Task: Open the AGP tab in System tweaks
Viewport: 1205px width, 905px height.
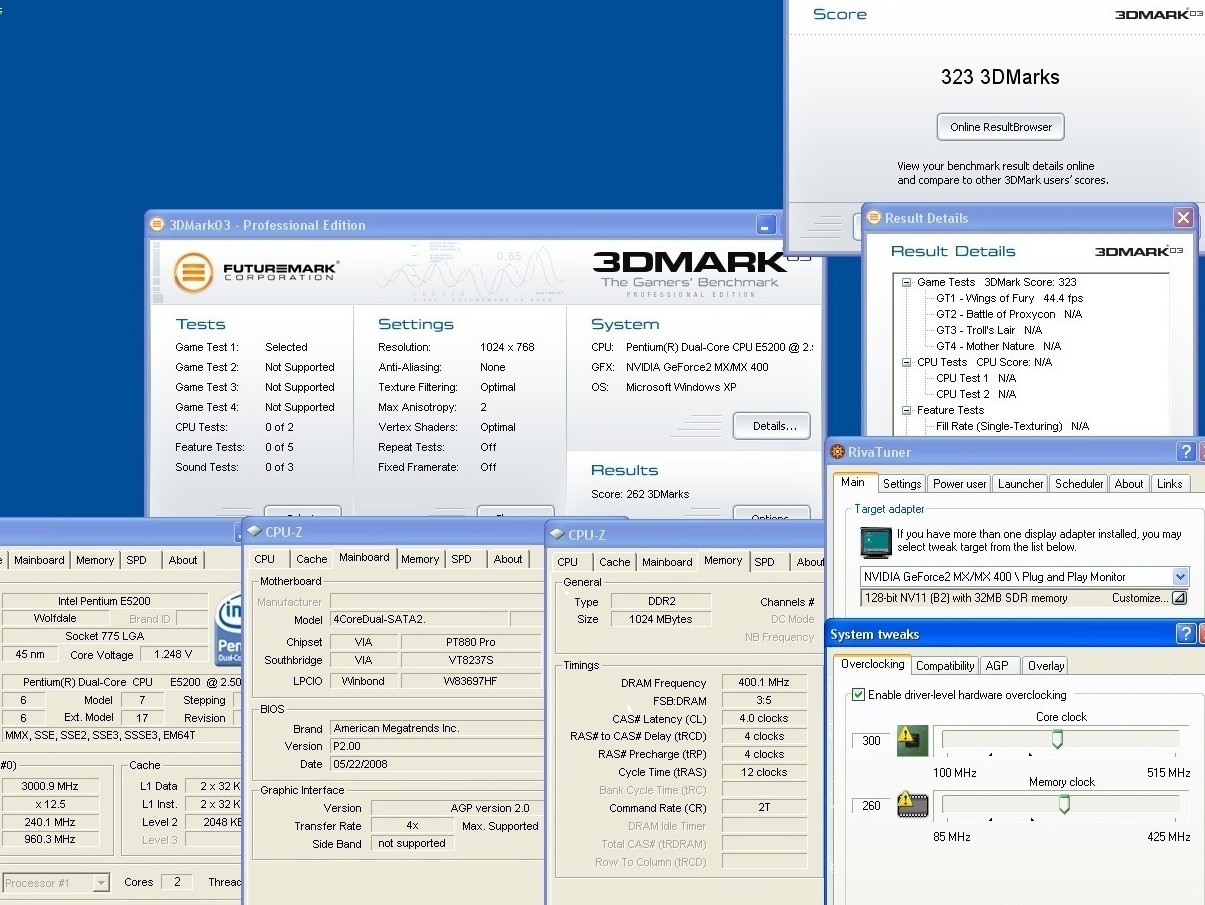Action: (997, 666)
